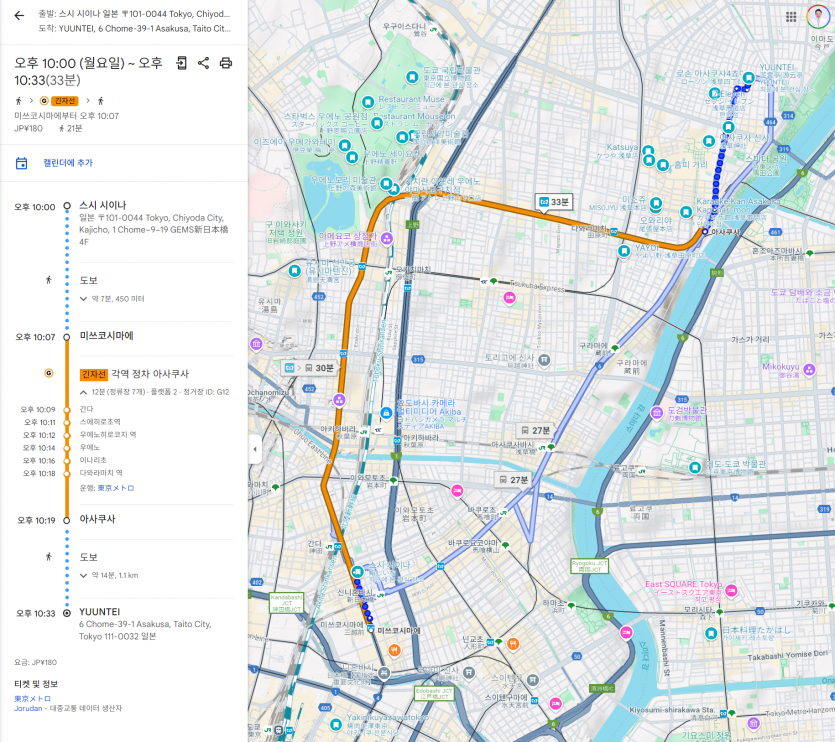Click the 긴자선 badge in the route summary
Viewport: 835px width, 742px height.
(x=65, y=101)
